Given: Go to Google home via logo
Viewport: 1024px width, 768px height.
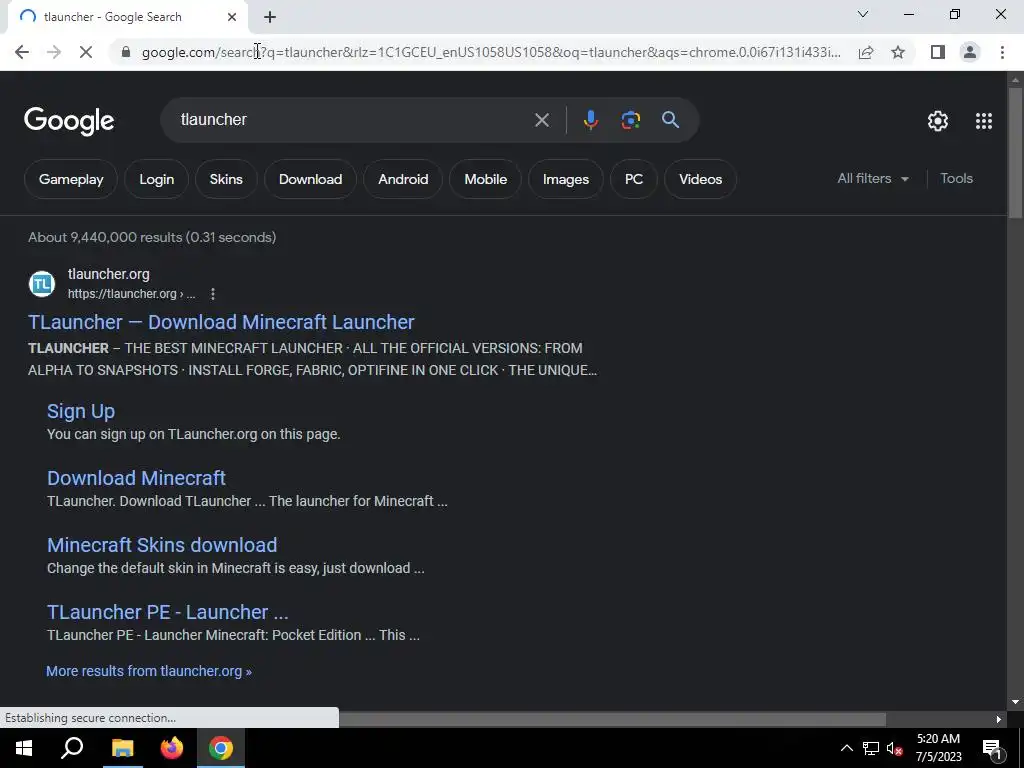Looking at the screenshot, I should pyautogui.click(x=69, y=121).
